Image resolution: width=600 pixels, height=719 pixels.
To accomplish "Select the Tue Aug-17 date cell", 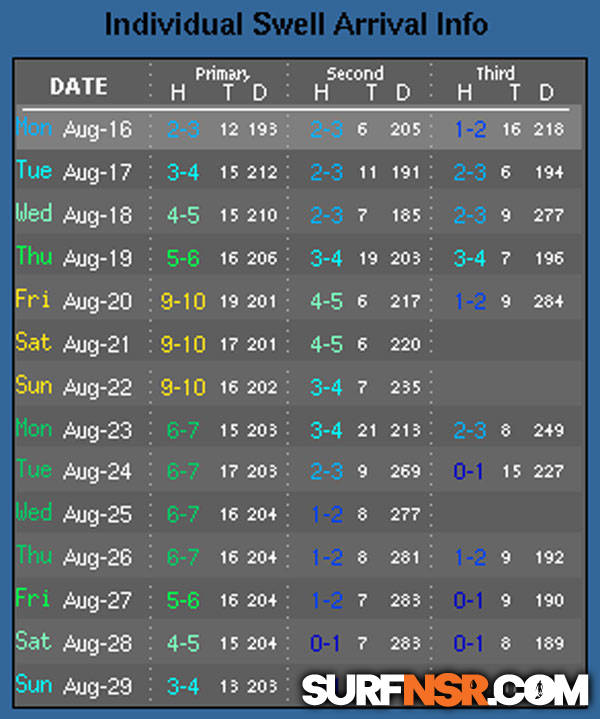I will (74, 171).
